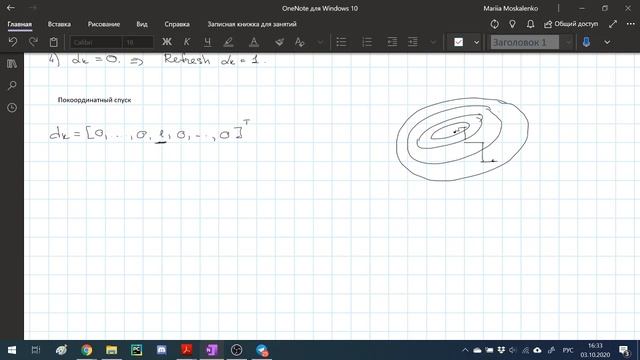The height and width of the screenshot is (360, 640).
Task: Select the font color icon
Action: point(253,42)
